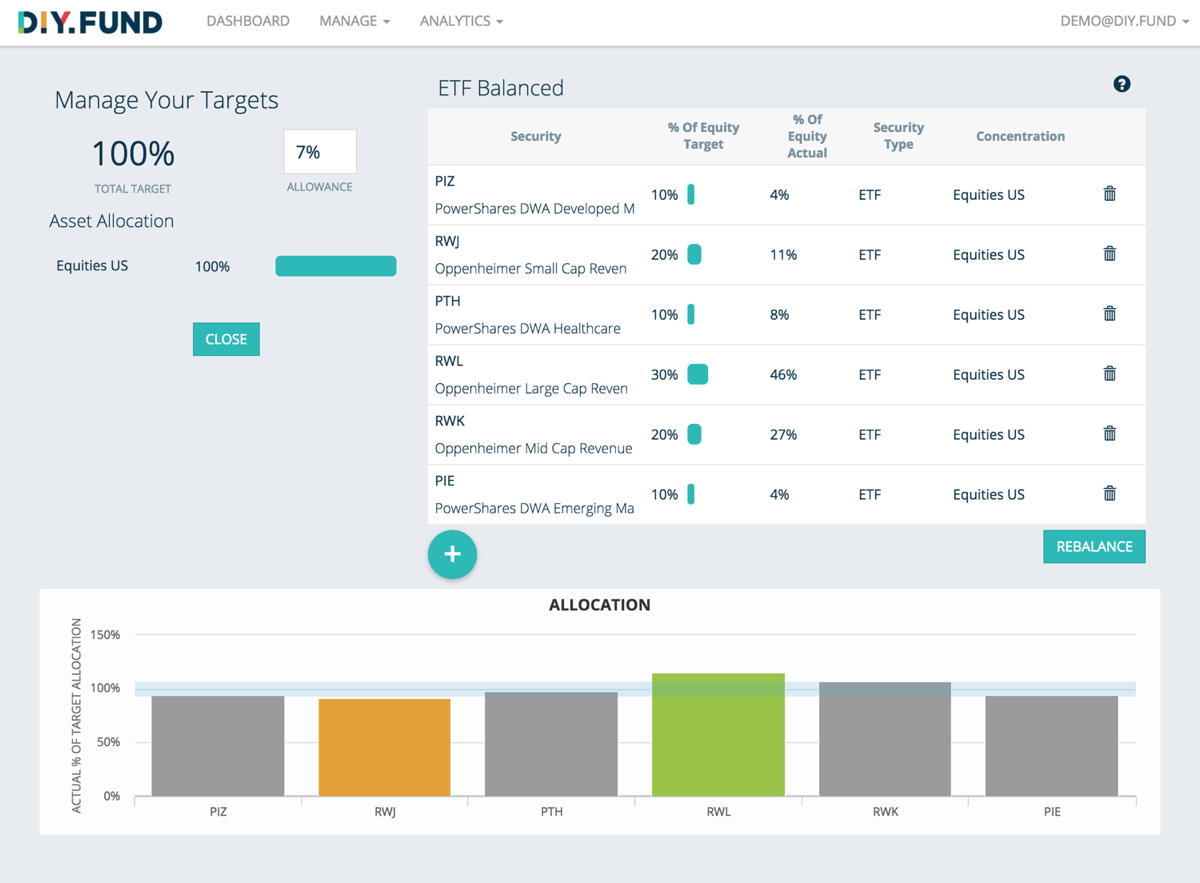The height and width of the screenshot is (883, 1200).
Task: Open the Manage dropdown menu
Action: coord(355,21)
